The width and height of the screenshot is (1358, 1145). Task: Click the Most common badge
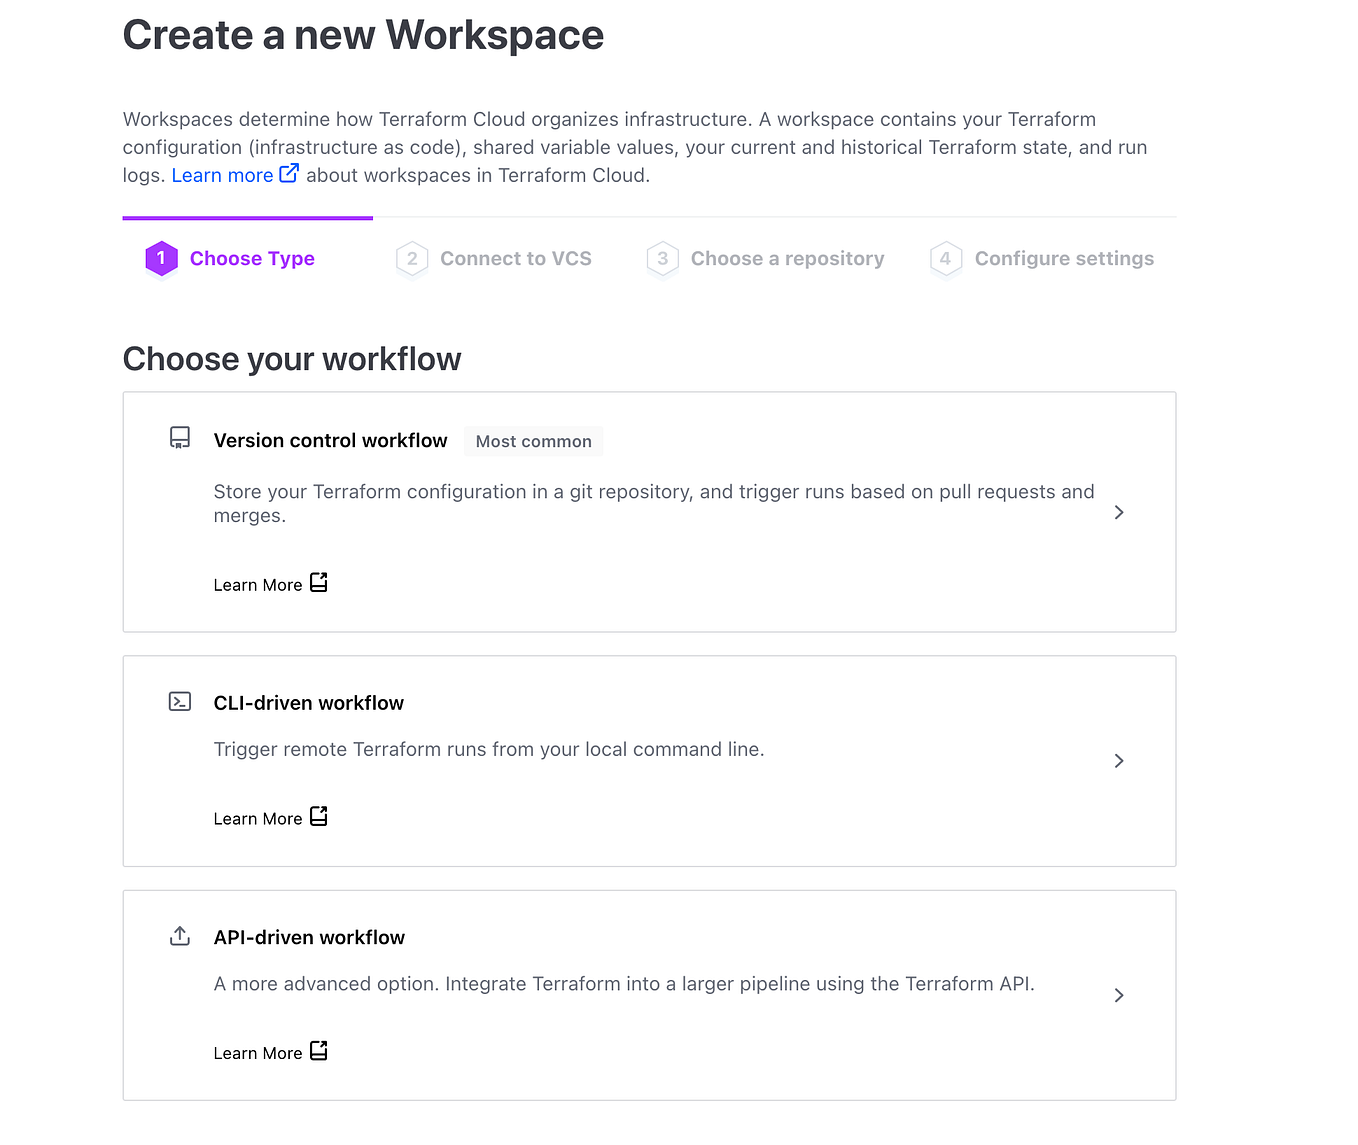tap(533, 441)
